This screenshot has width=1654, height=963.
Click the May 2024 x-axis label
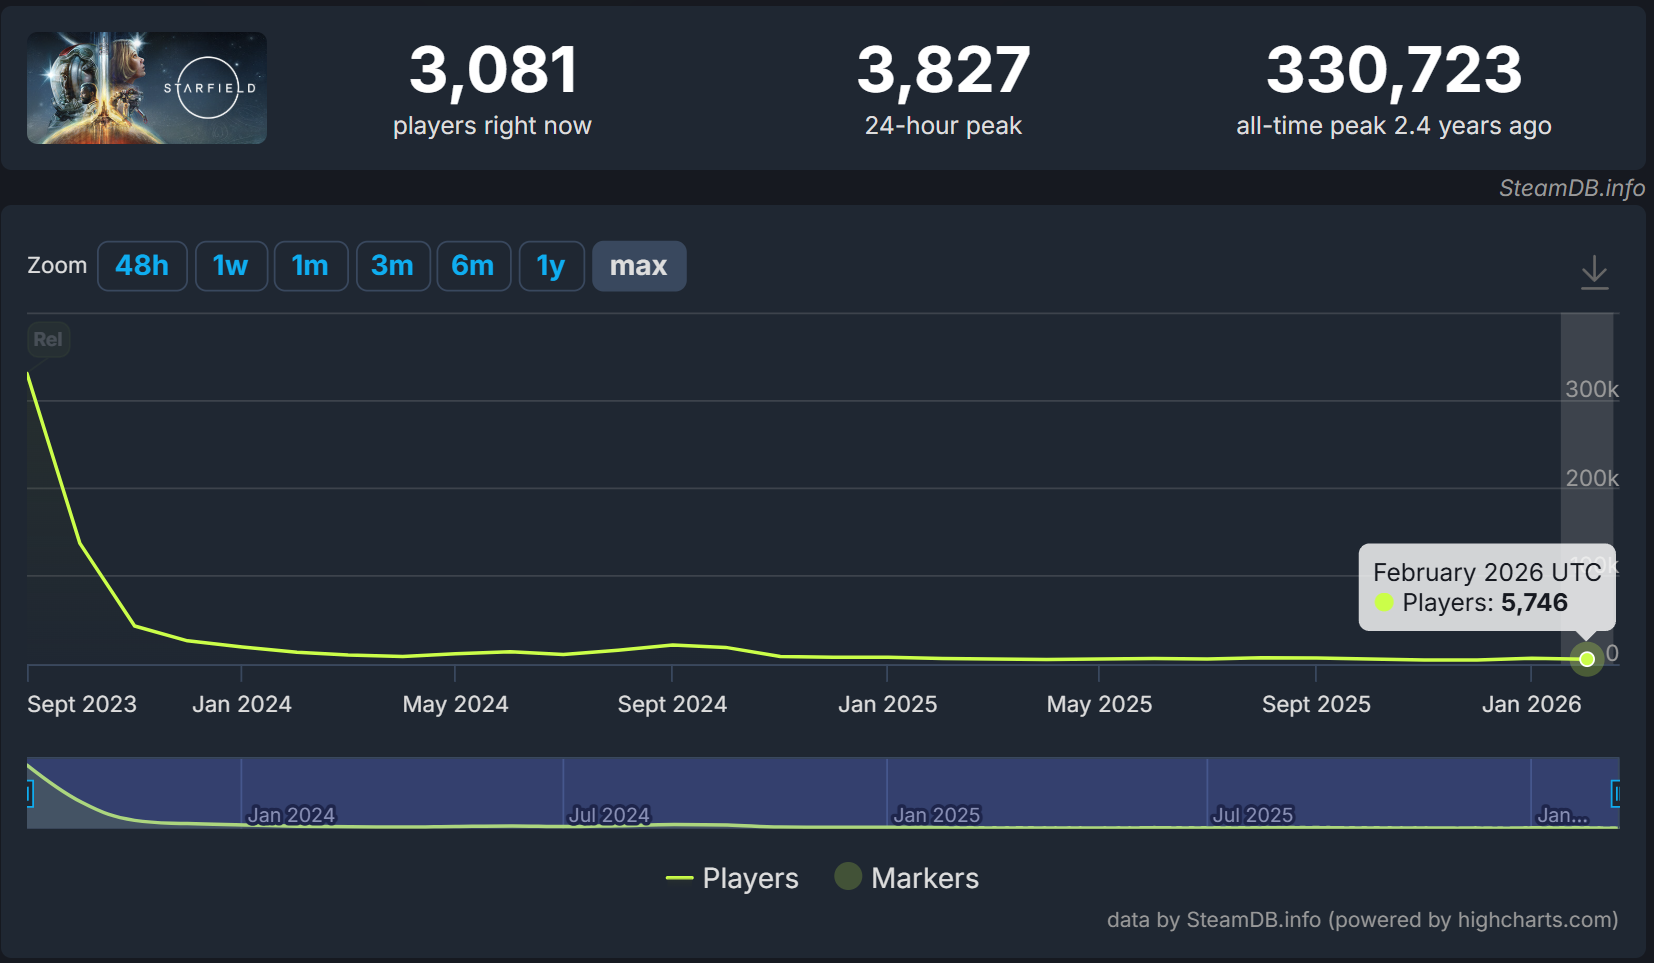pos(455,704)
